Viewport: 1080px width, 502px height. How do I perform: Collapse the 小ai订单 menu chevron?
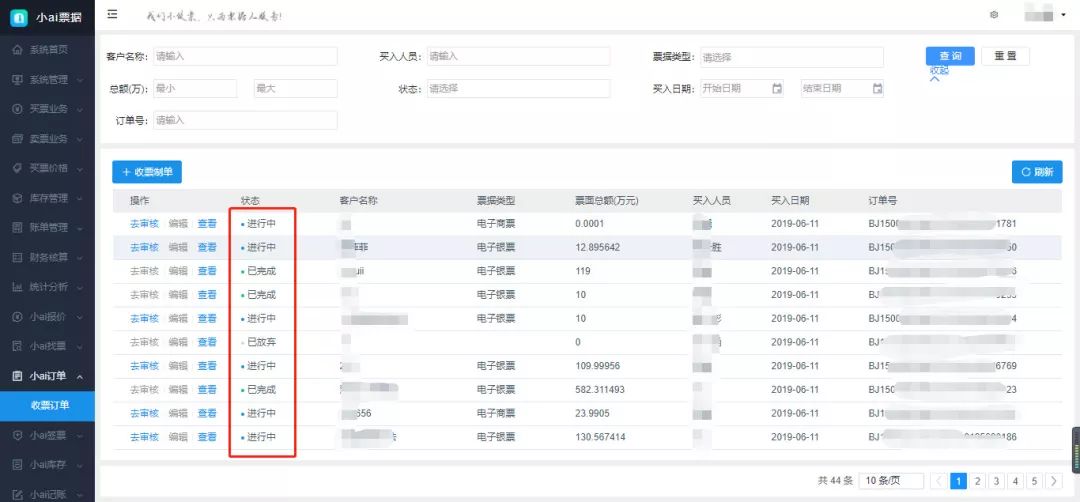pos(80,376)
